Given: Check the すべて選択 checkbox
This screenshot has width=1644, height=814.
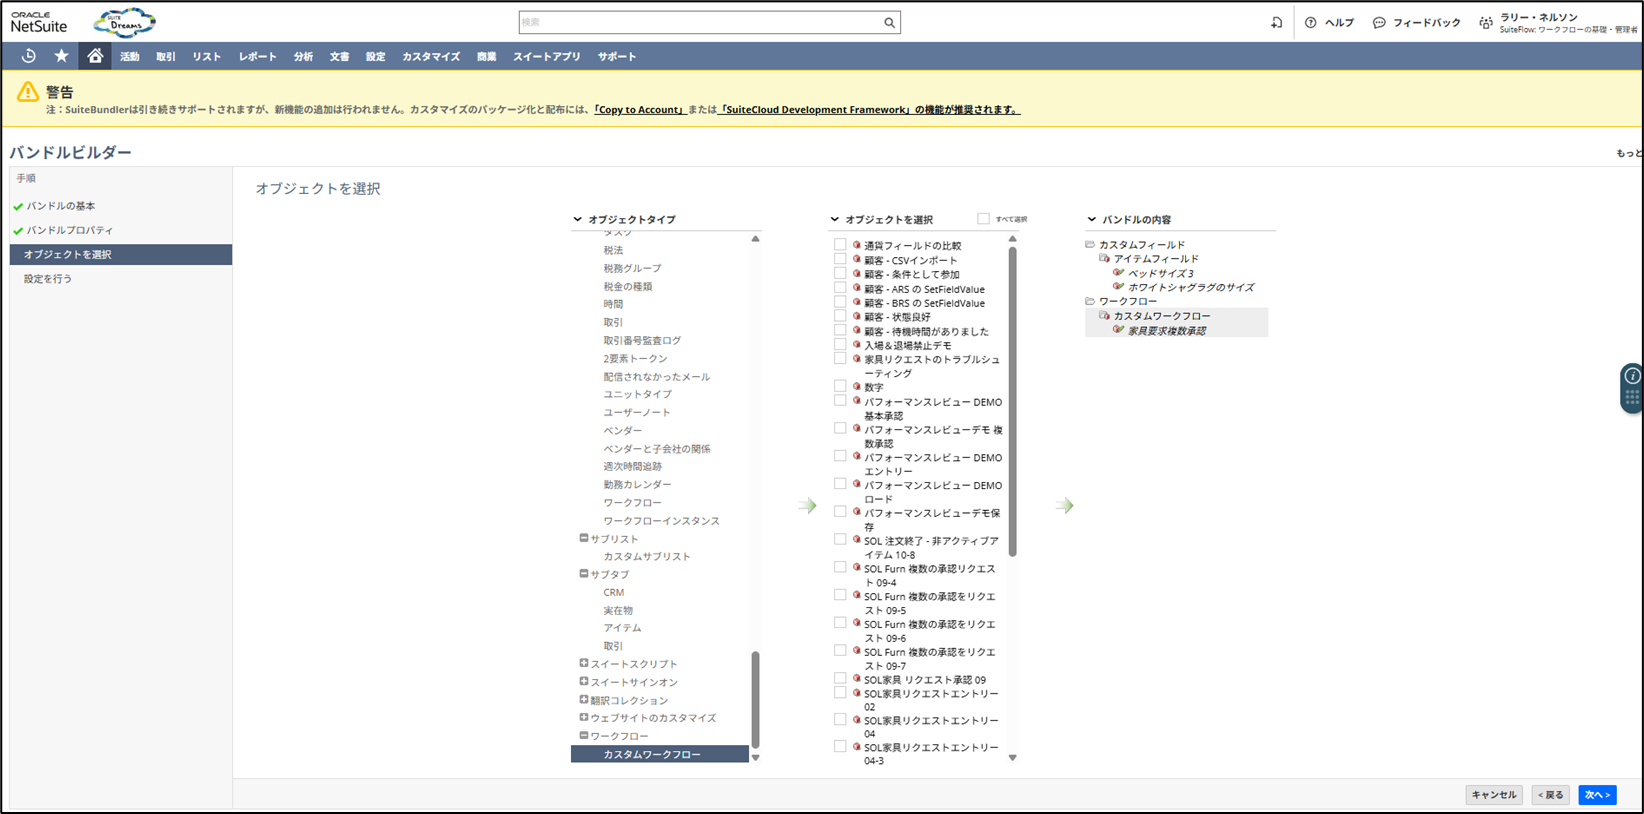Looking at the screenshot, I should click(x=984, y=218).
